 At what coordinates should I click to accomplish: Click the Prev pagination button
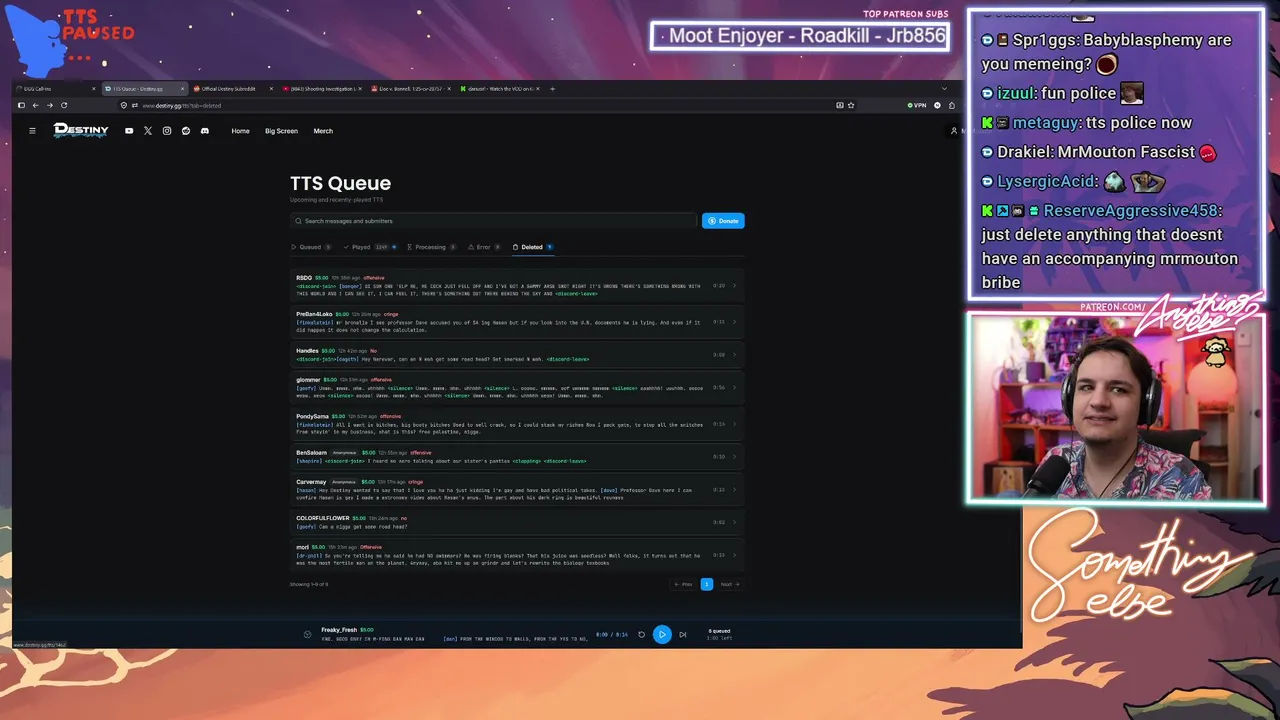tap(684, 584)
